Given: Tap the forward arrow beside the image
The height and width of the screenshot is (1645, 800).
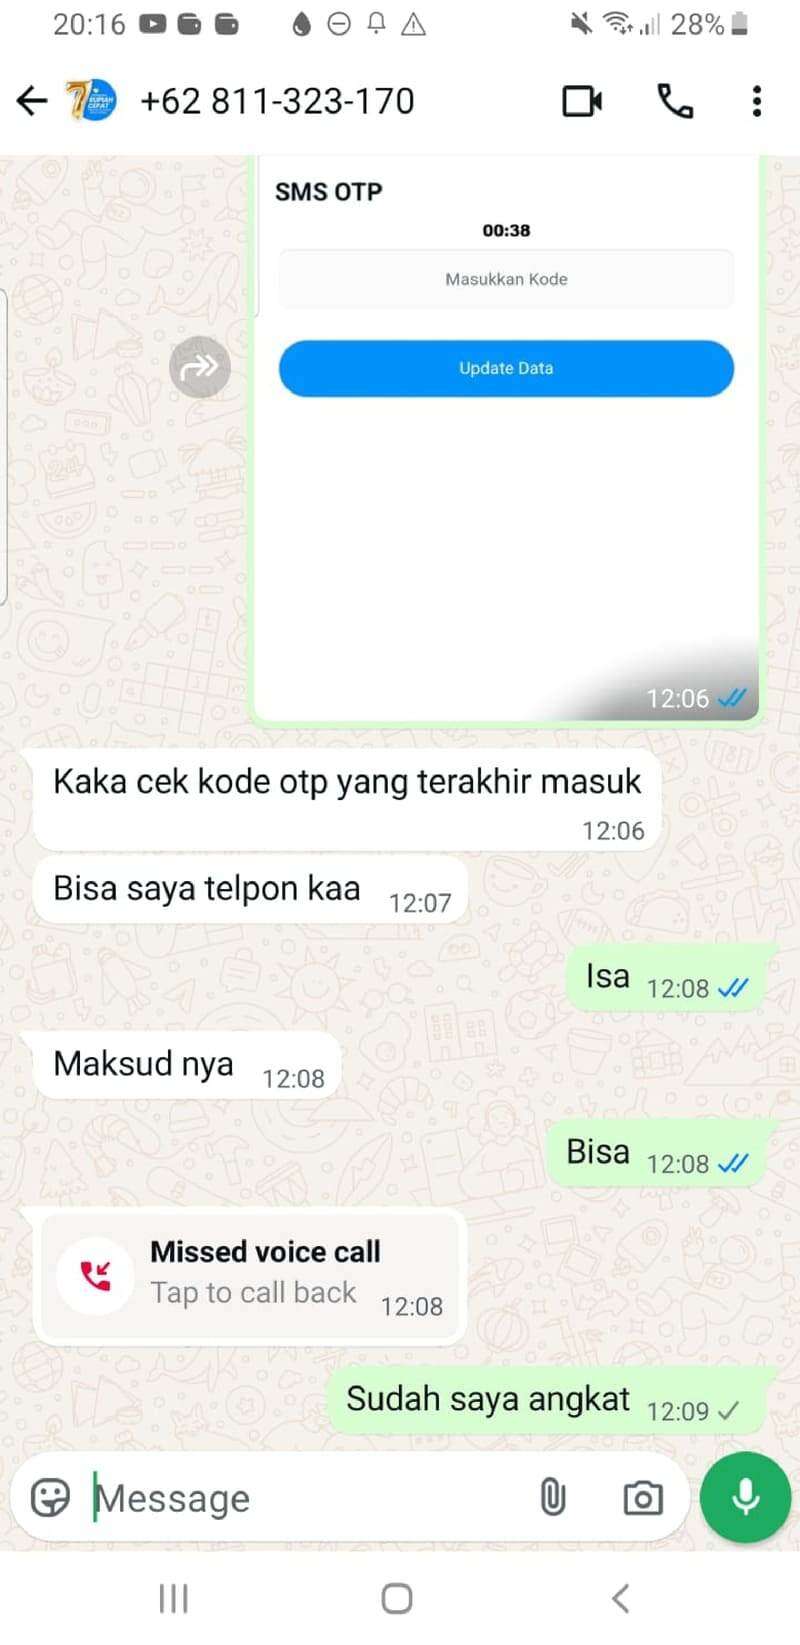Looking at the screenshot, I should click(x=200, y=367).
